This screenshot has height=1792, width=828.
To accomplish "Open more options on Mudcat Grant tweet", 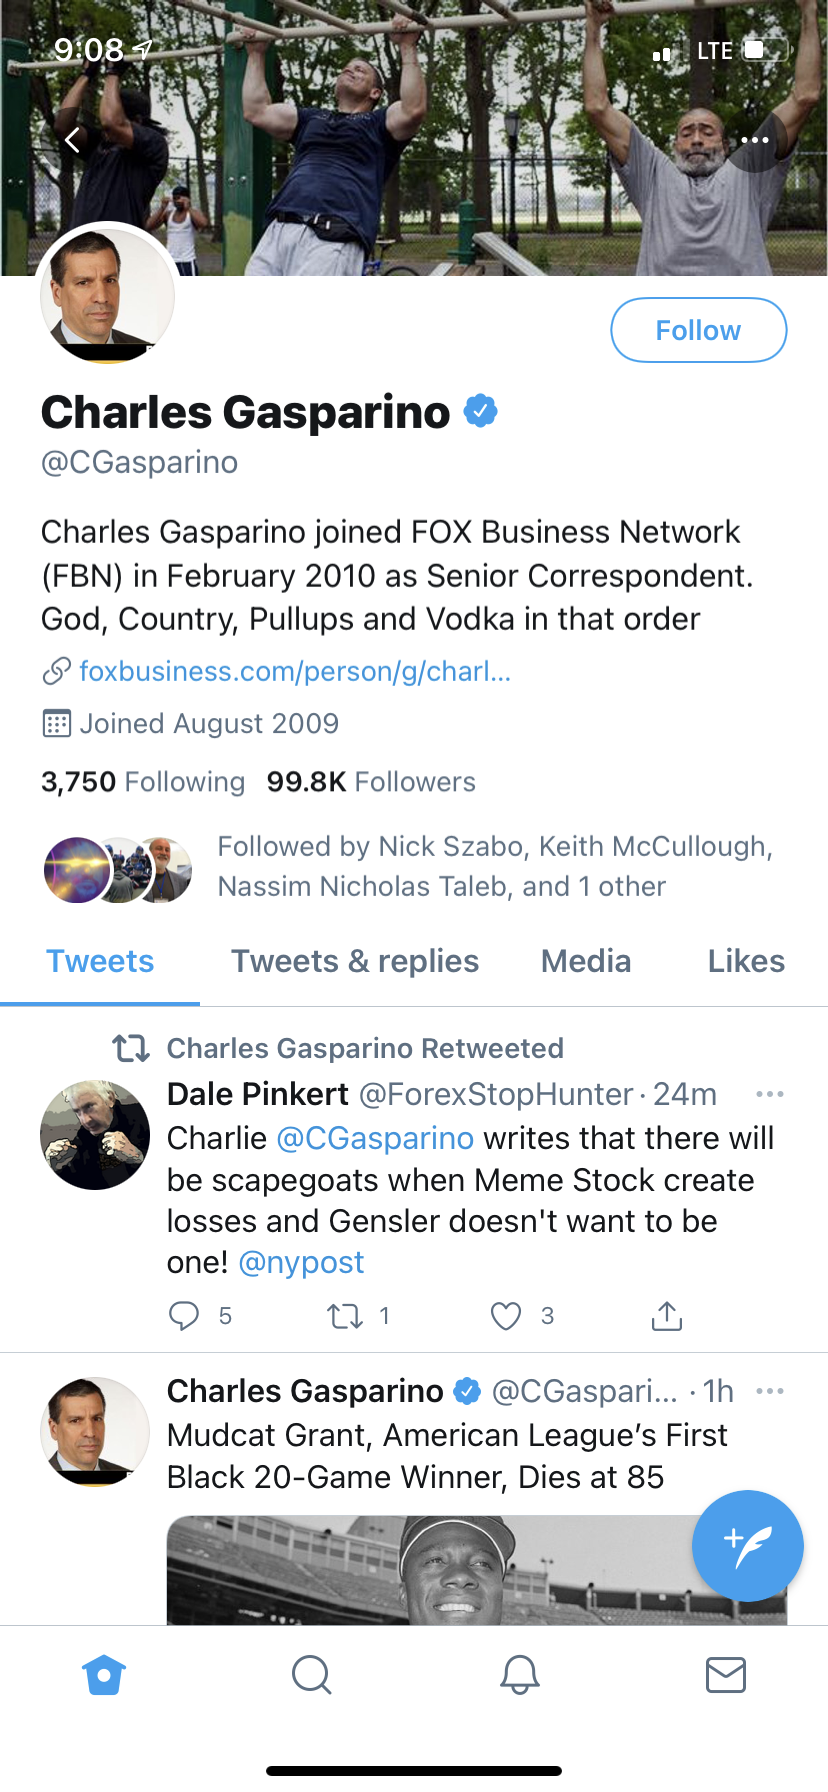I will [770, 1391].
